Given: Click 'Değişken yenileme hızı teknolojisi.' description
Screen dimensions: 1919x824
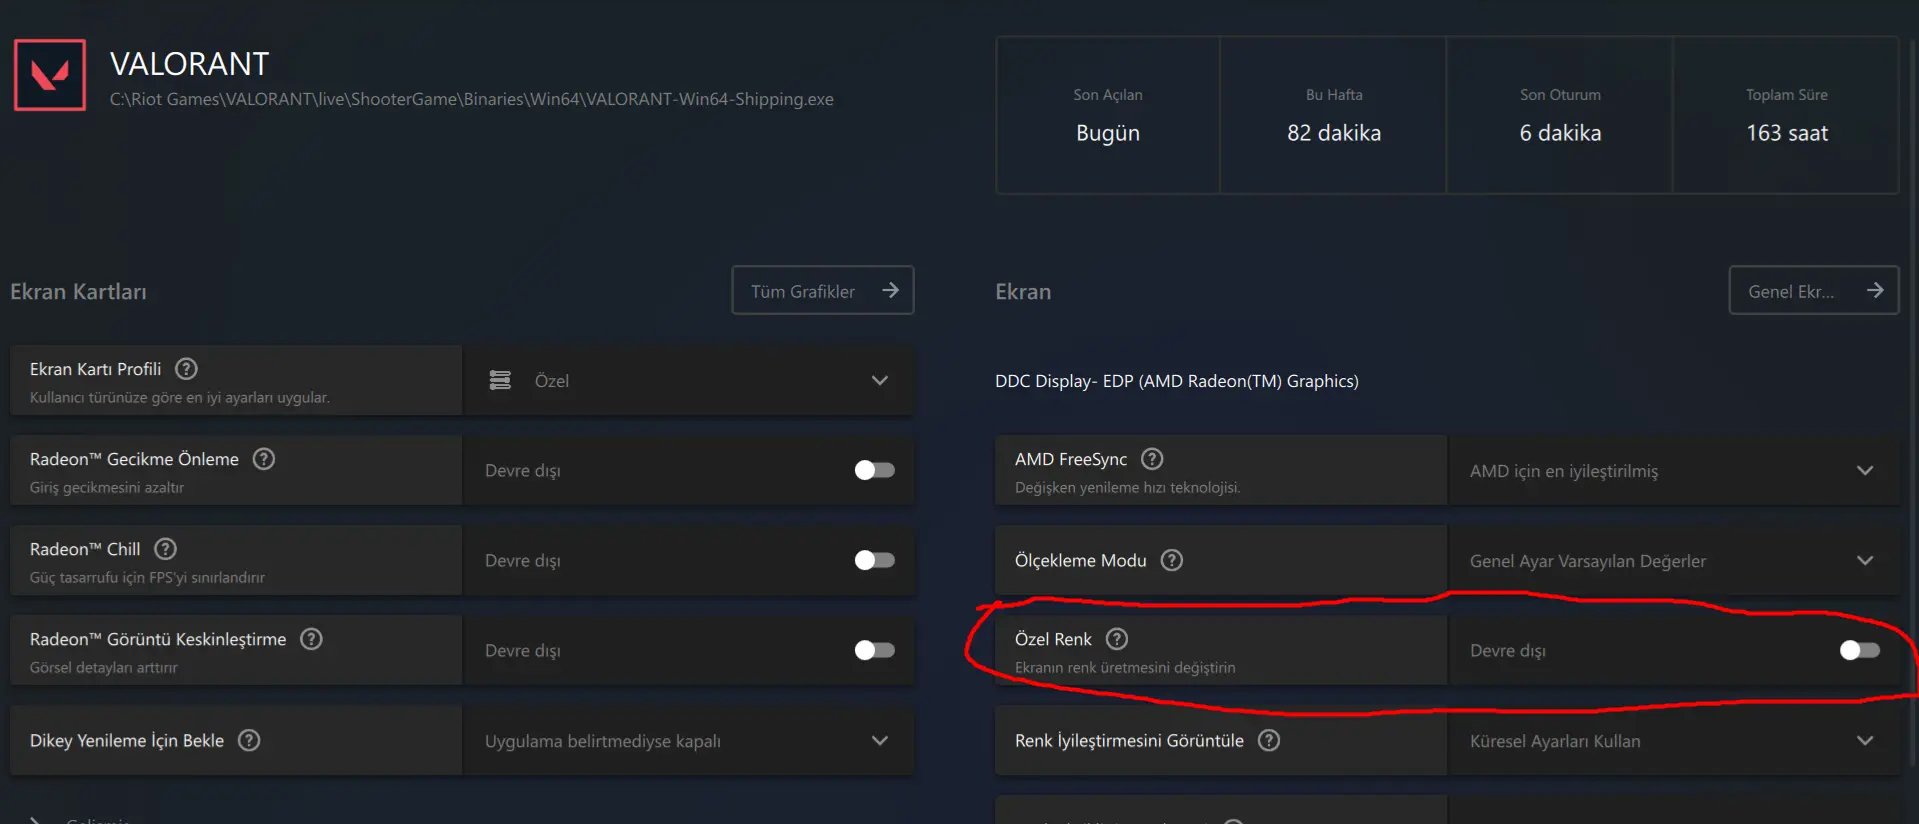Looking at the screenshot, I should coord(1128,487).
